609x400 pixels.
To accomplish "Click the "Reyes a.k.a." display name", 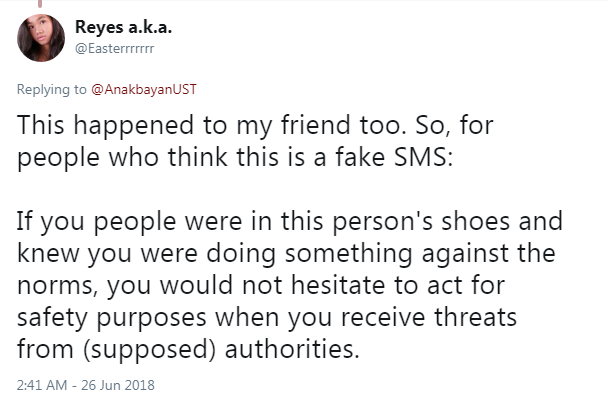I will [x=123, y=27].
